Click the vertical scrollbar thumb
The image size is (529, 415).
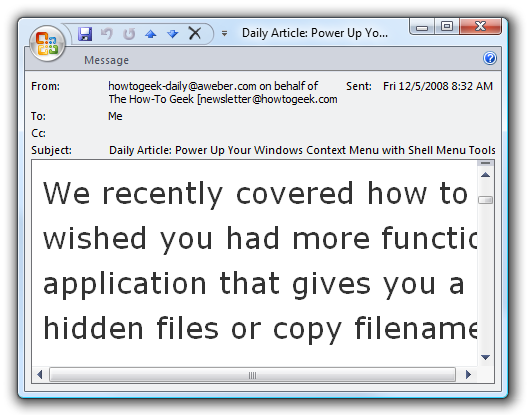pyautogui.click(x=485, y=200)
